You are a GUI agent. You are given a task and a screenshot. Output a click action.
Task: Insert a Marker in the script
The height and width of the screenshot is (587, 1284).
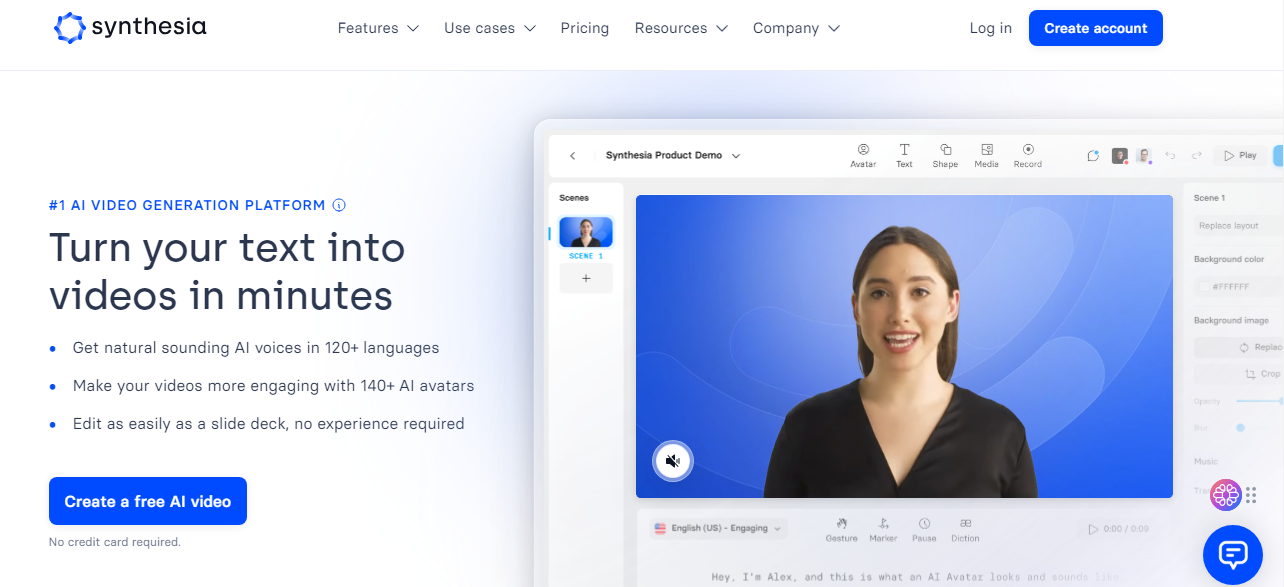tap(883, 530)
